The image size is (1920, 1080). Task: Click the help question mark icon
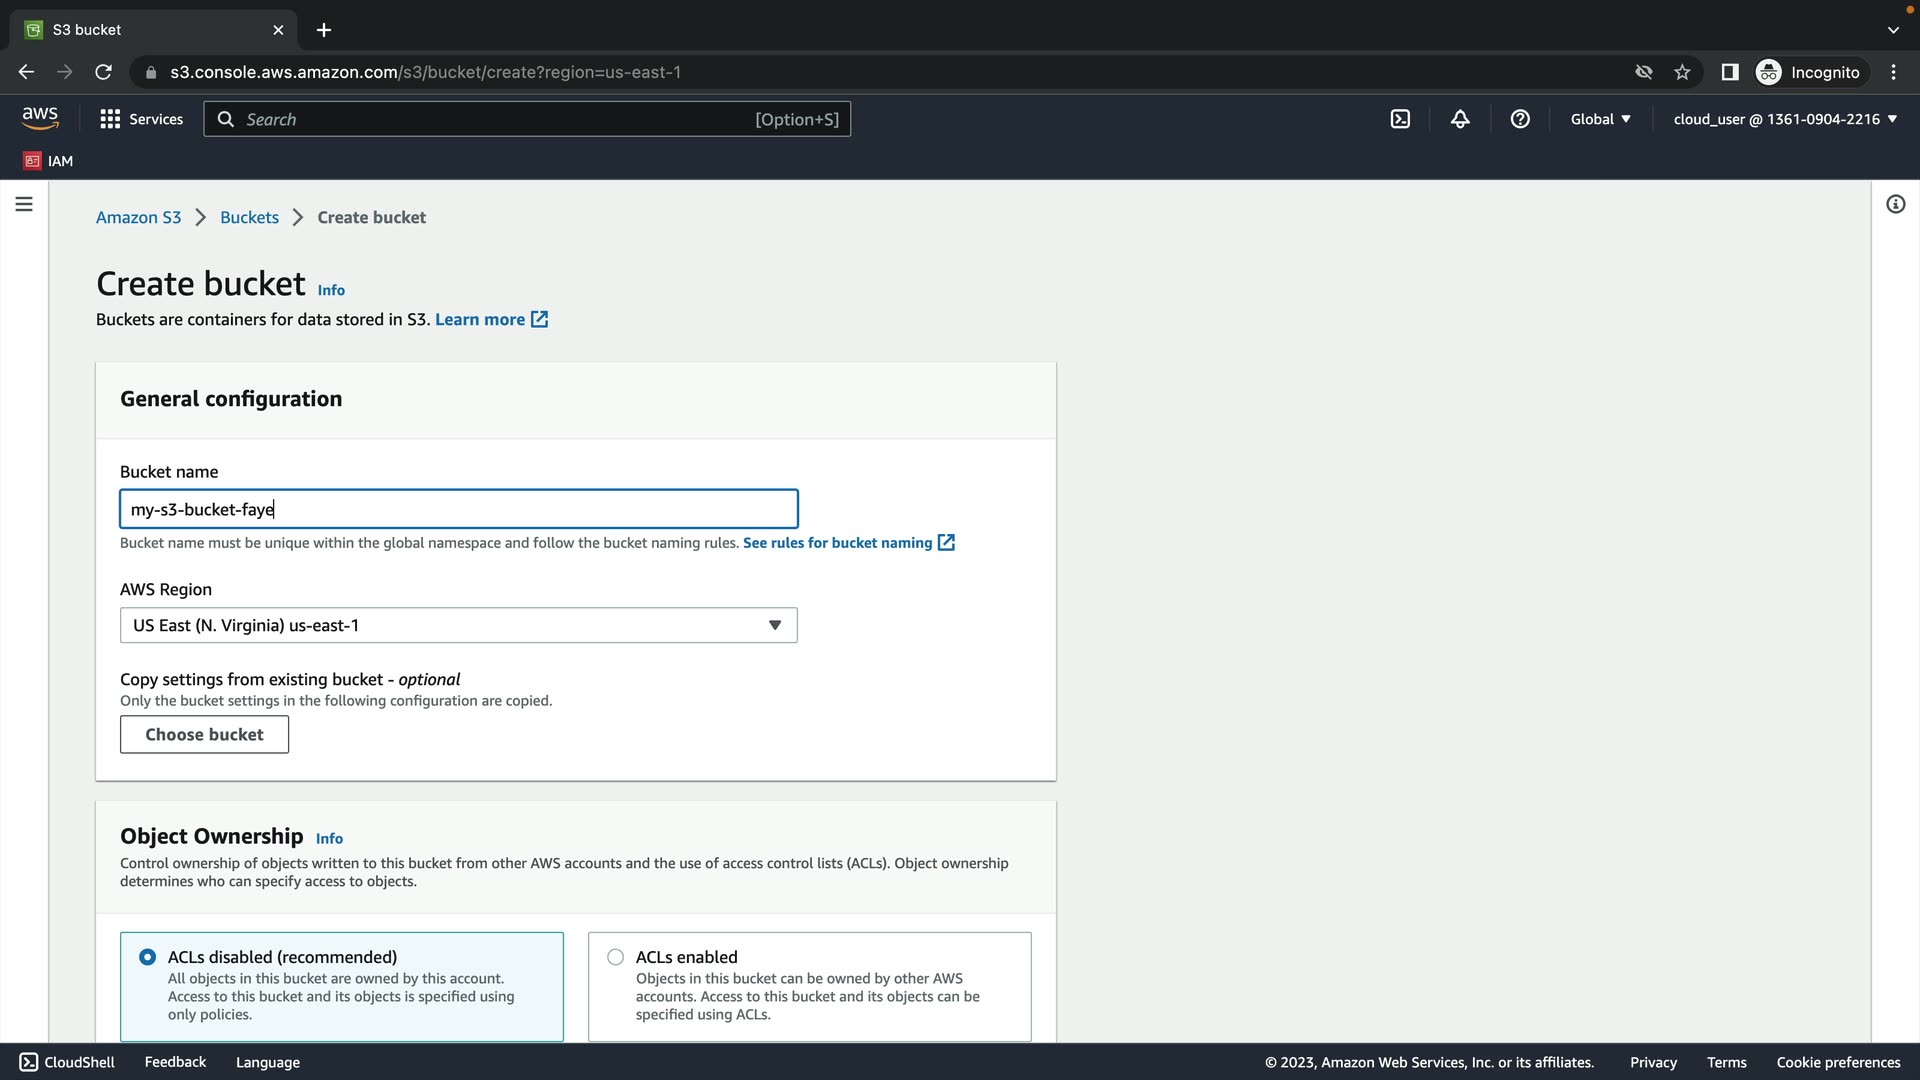pyautogui.click(x=1520, y=119)
